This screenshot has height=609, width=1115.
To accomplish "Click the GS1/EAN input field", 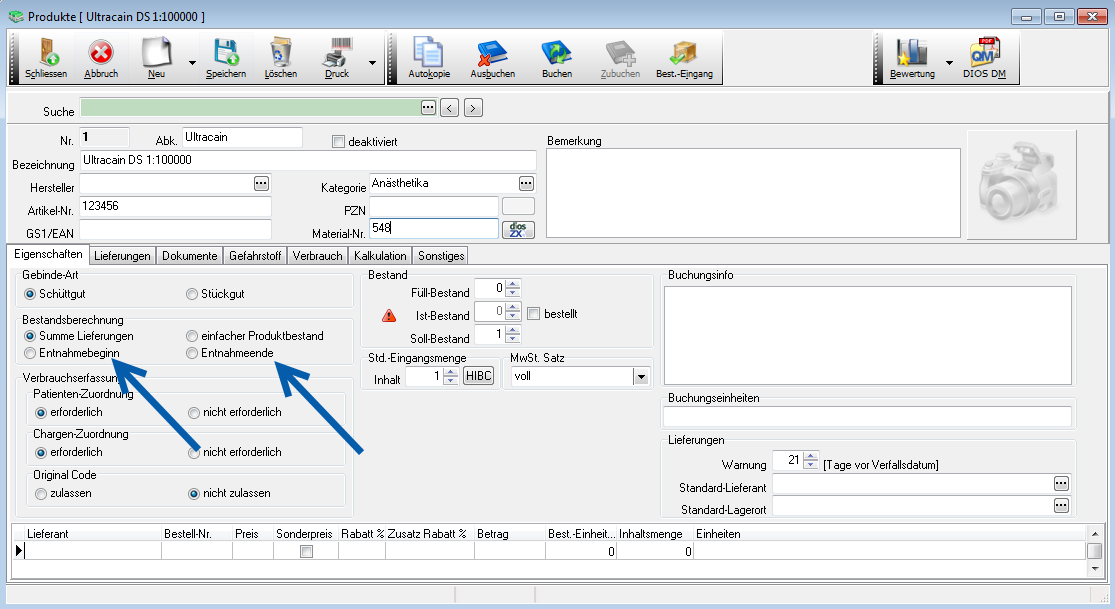I will pos(176,230).
